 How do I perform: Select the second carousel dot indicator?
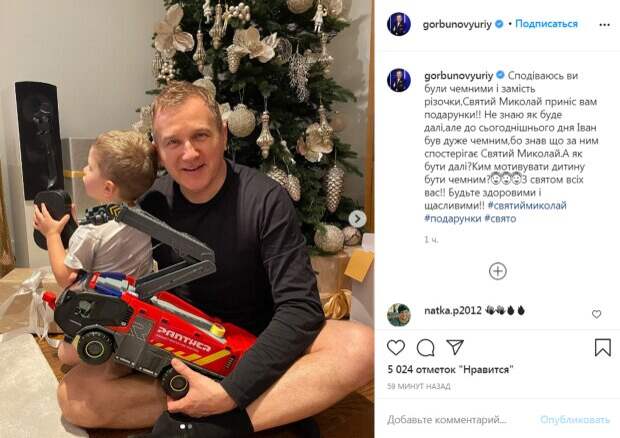tap(190, 427)
